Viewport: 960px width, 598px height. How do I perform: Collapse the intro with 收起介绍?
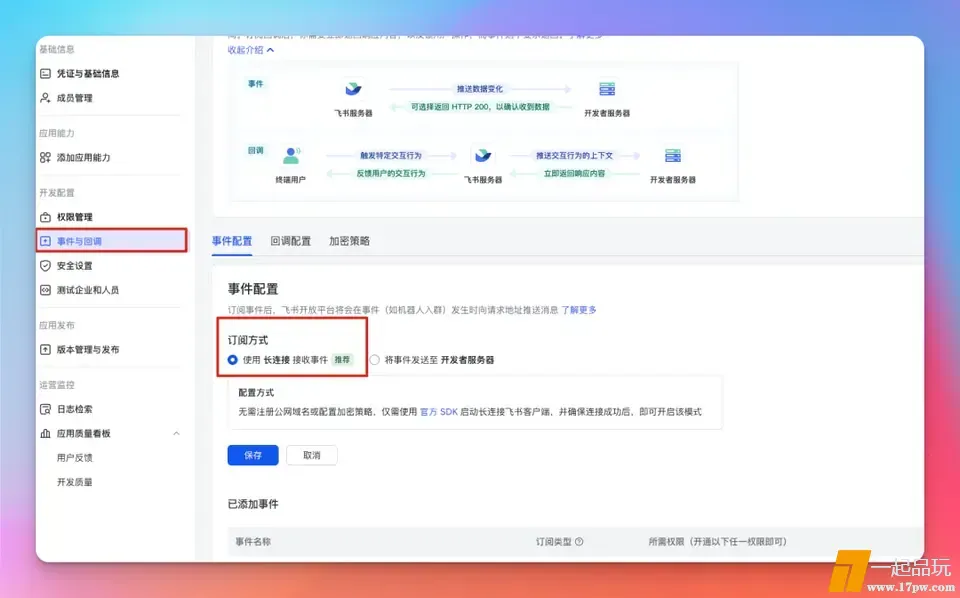pos(250,50)
